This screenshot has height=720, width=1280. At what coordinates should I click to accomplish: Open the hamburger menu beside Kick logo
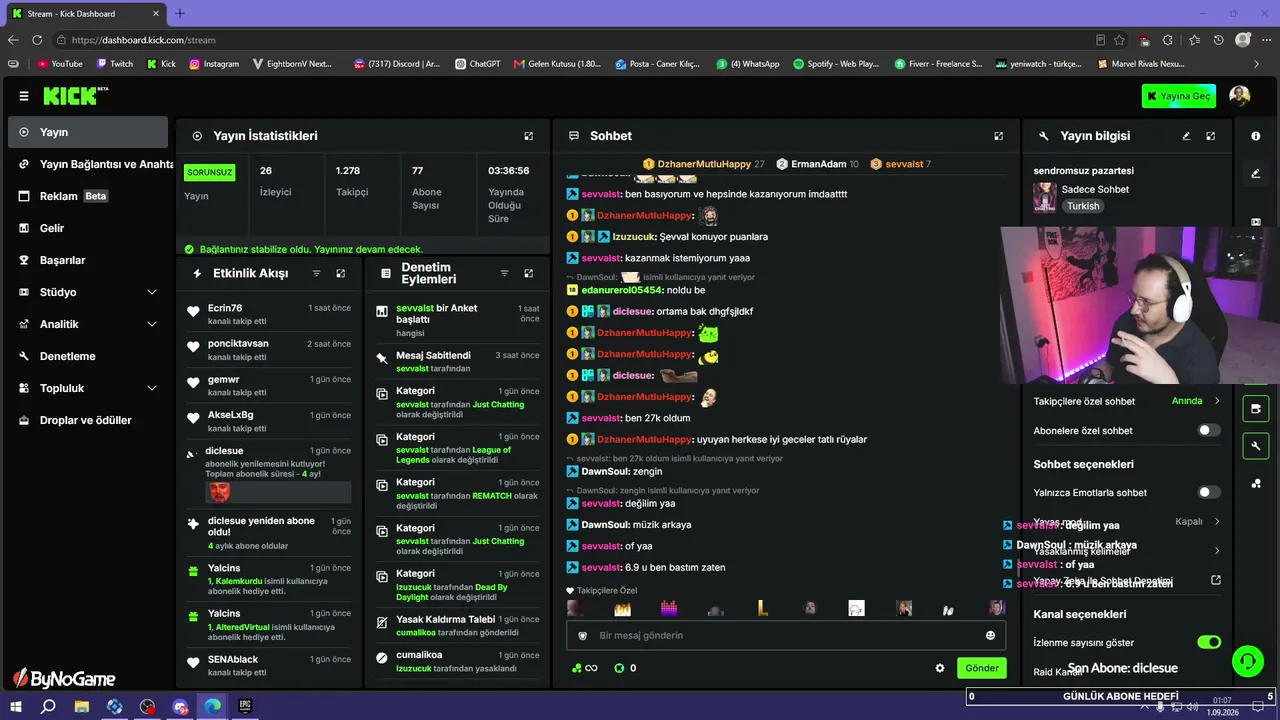coord(24,96)
